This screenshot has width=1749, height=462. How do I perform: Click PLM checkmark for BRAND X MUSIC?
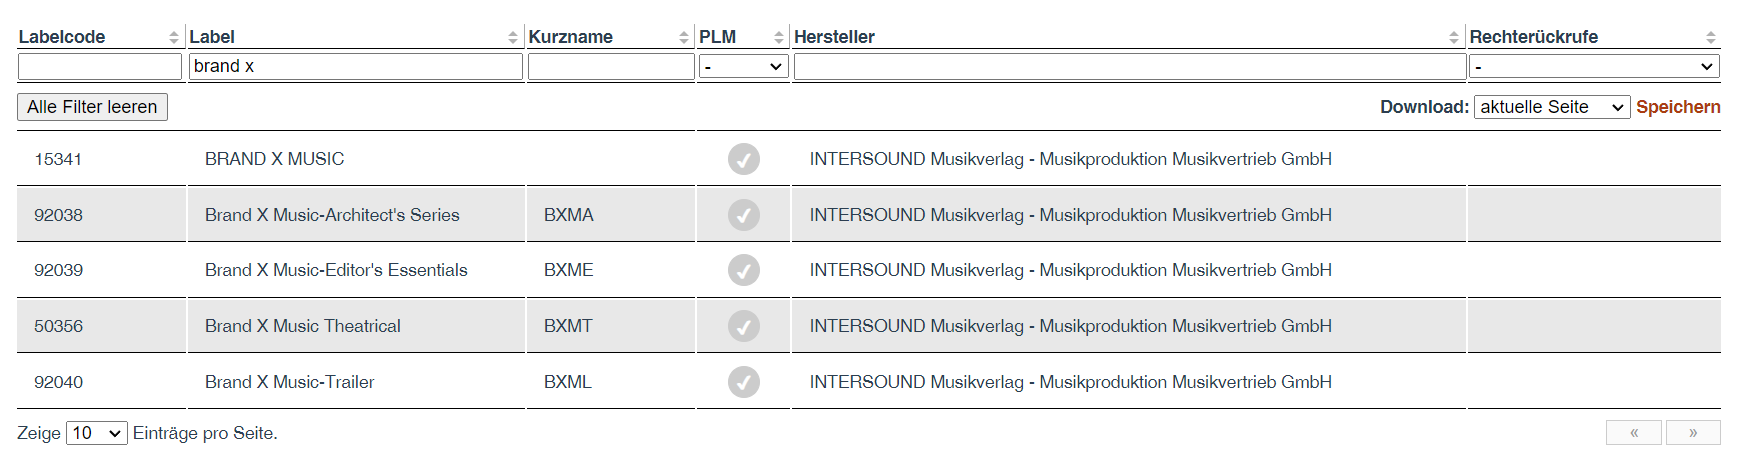click(744, 159)
